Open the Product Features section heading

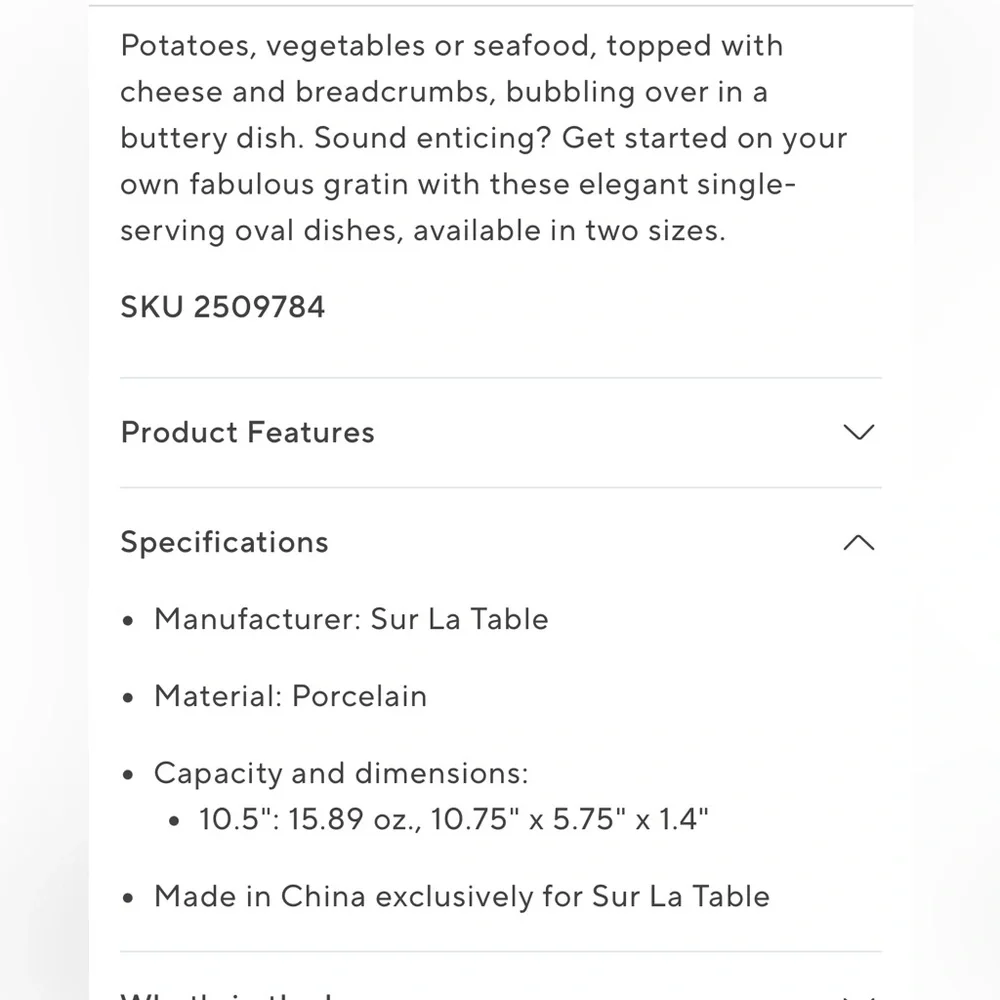tap(247, 432)
